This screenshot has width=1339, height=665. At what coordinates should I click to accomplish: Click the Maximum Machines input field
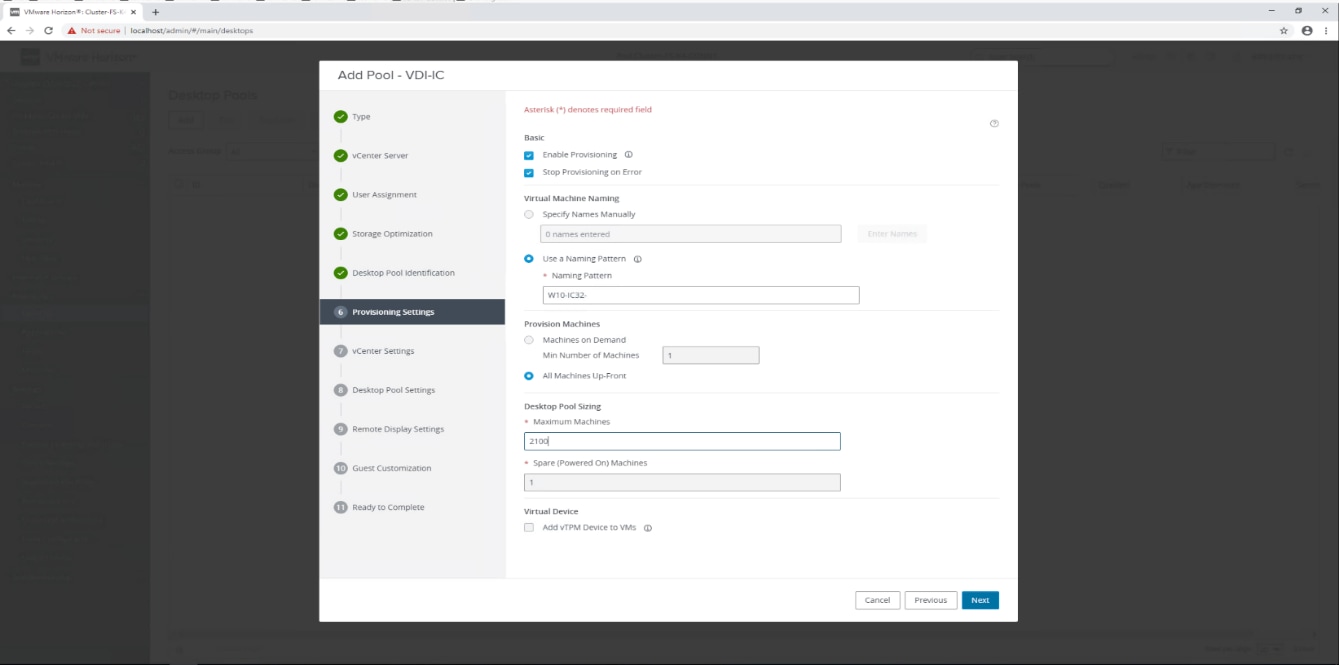[682, 441]
